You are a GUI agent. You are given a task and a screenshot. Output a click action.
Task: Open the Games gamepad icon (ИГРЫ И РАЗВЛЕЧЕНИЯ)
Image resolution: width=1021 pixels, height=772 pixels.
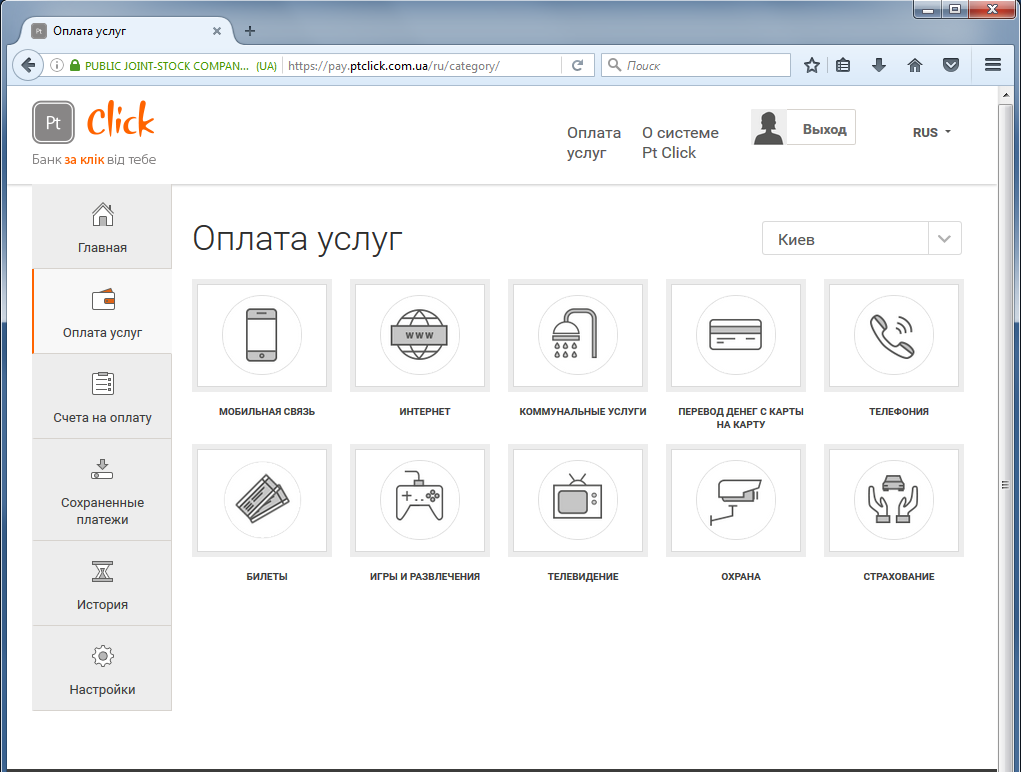(x=420, y=500)
